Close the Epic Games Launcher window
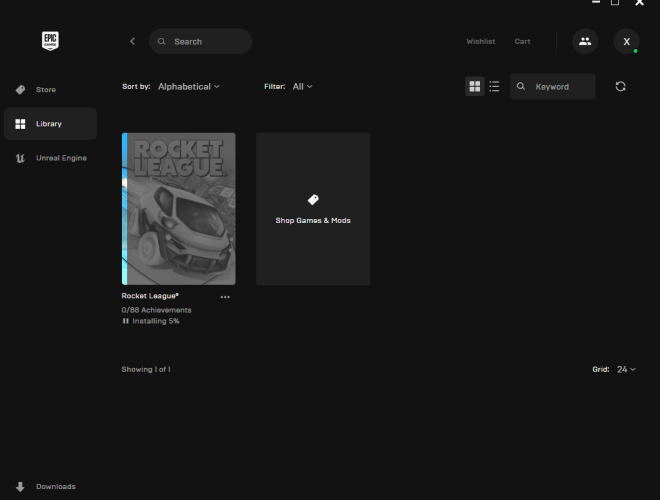The height and width of the screenshot is (500, 660). point(639,3)
